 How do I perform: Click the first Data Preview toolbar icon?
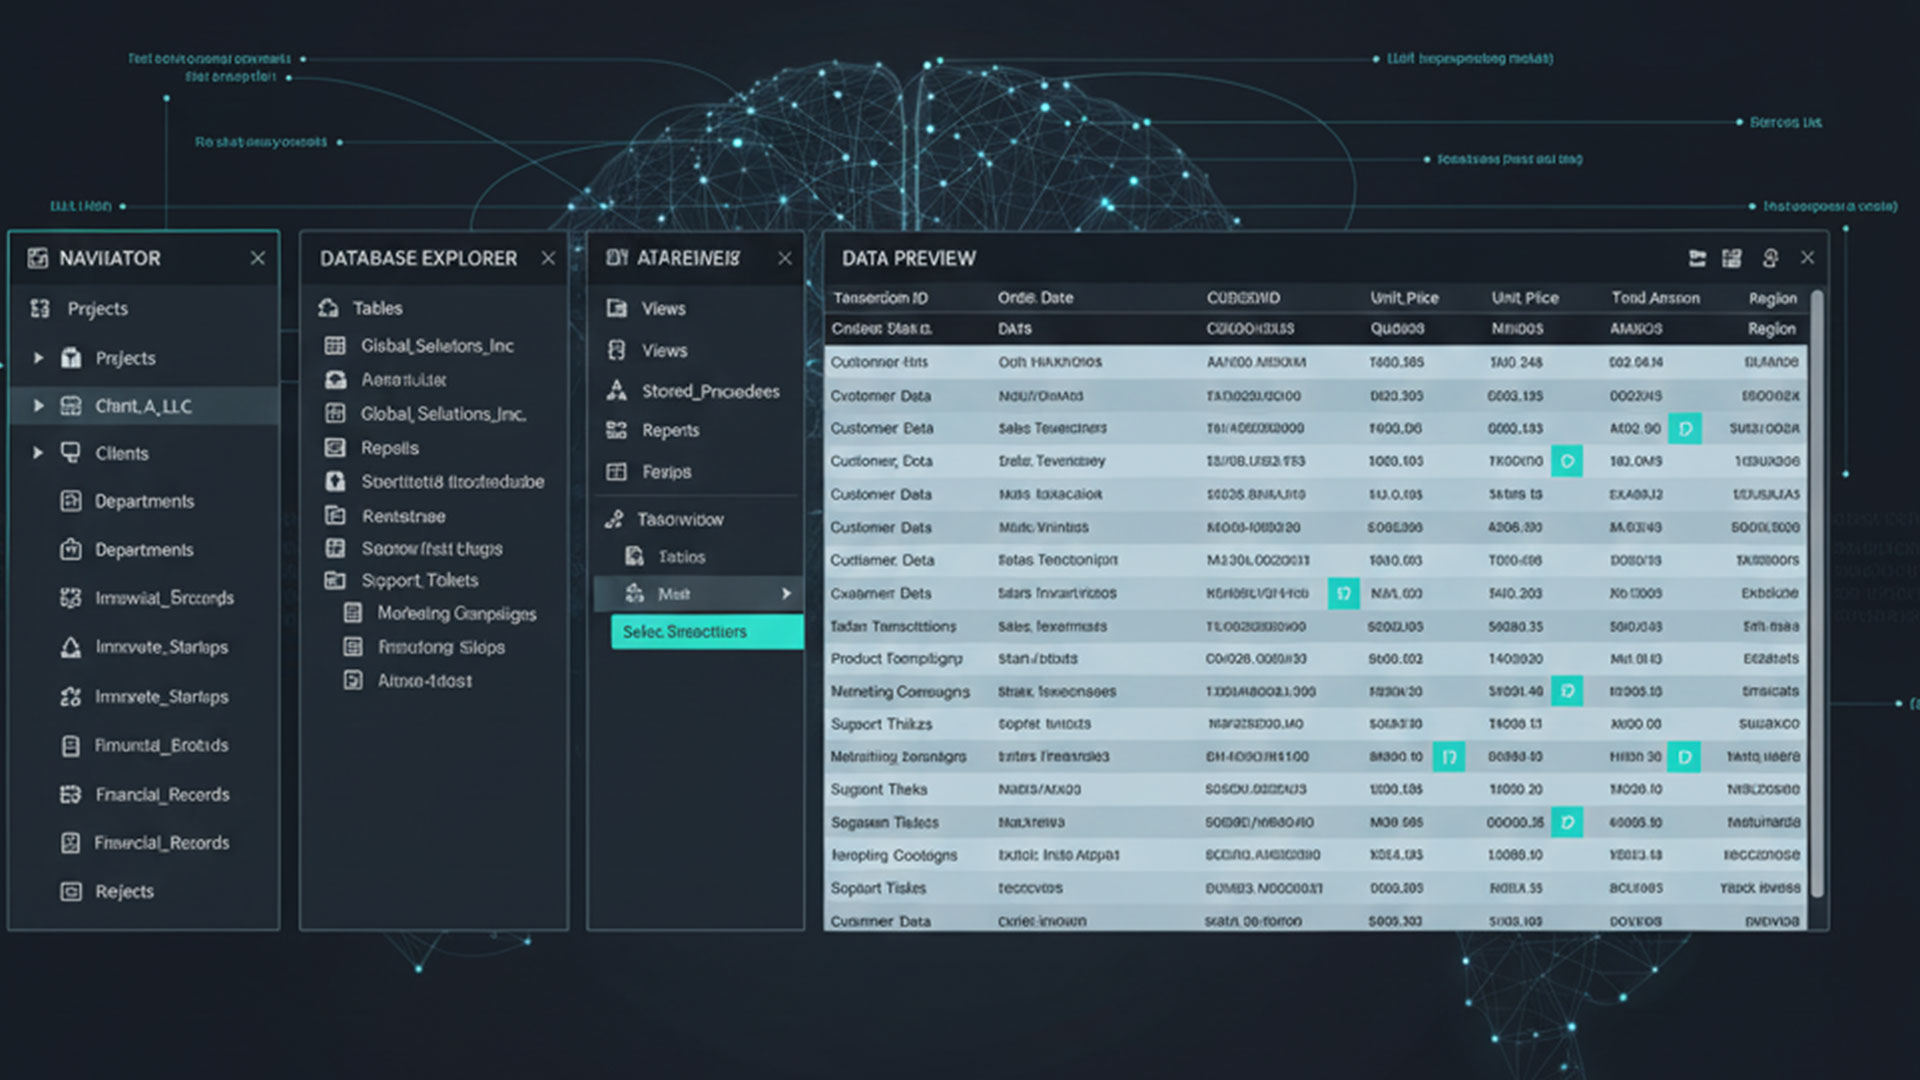pyautogui.click(x=1697, y=258)
